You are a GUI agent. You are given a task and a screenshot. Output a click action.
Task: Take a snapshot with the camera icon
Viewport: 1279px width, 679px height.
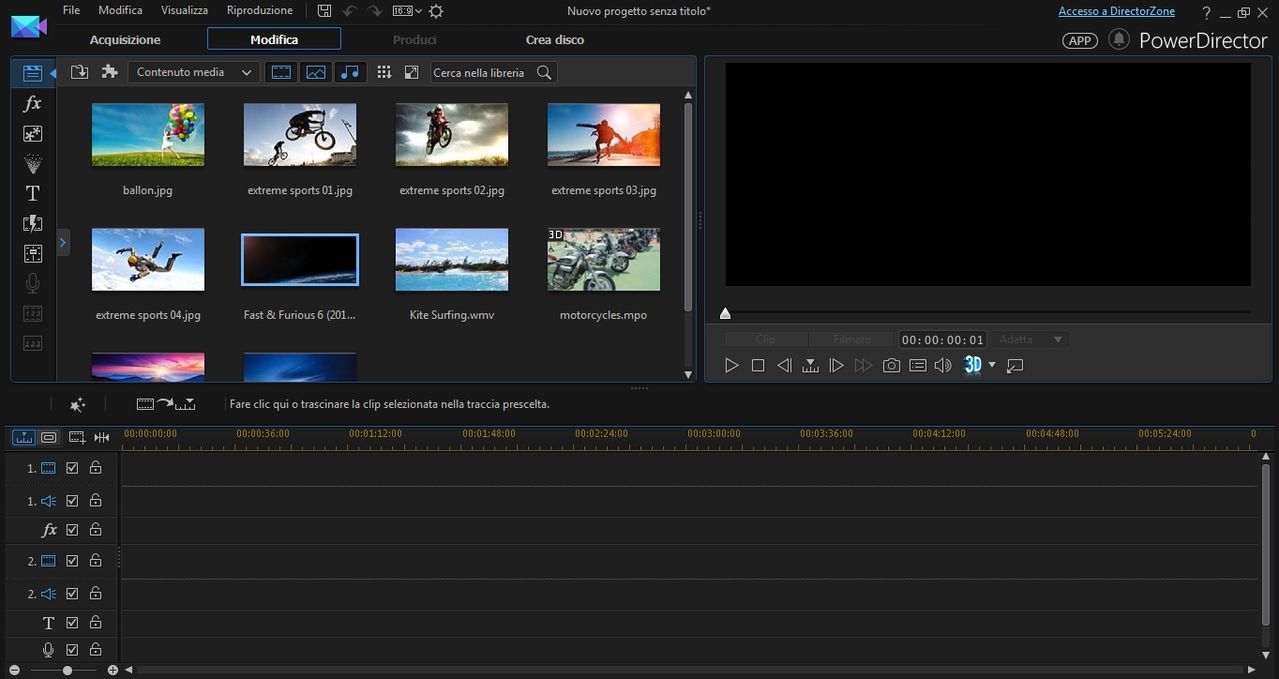[891, 366]
